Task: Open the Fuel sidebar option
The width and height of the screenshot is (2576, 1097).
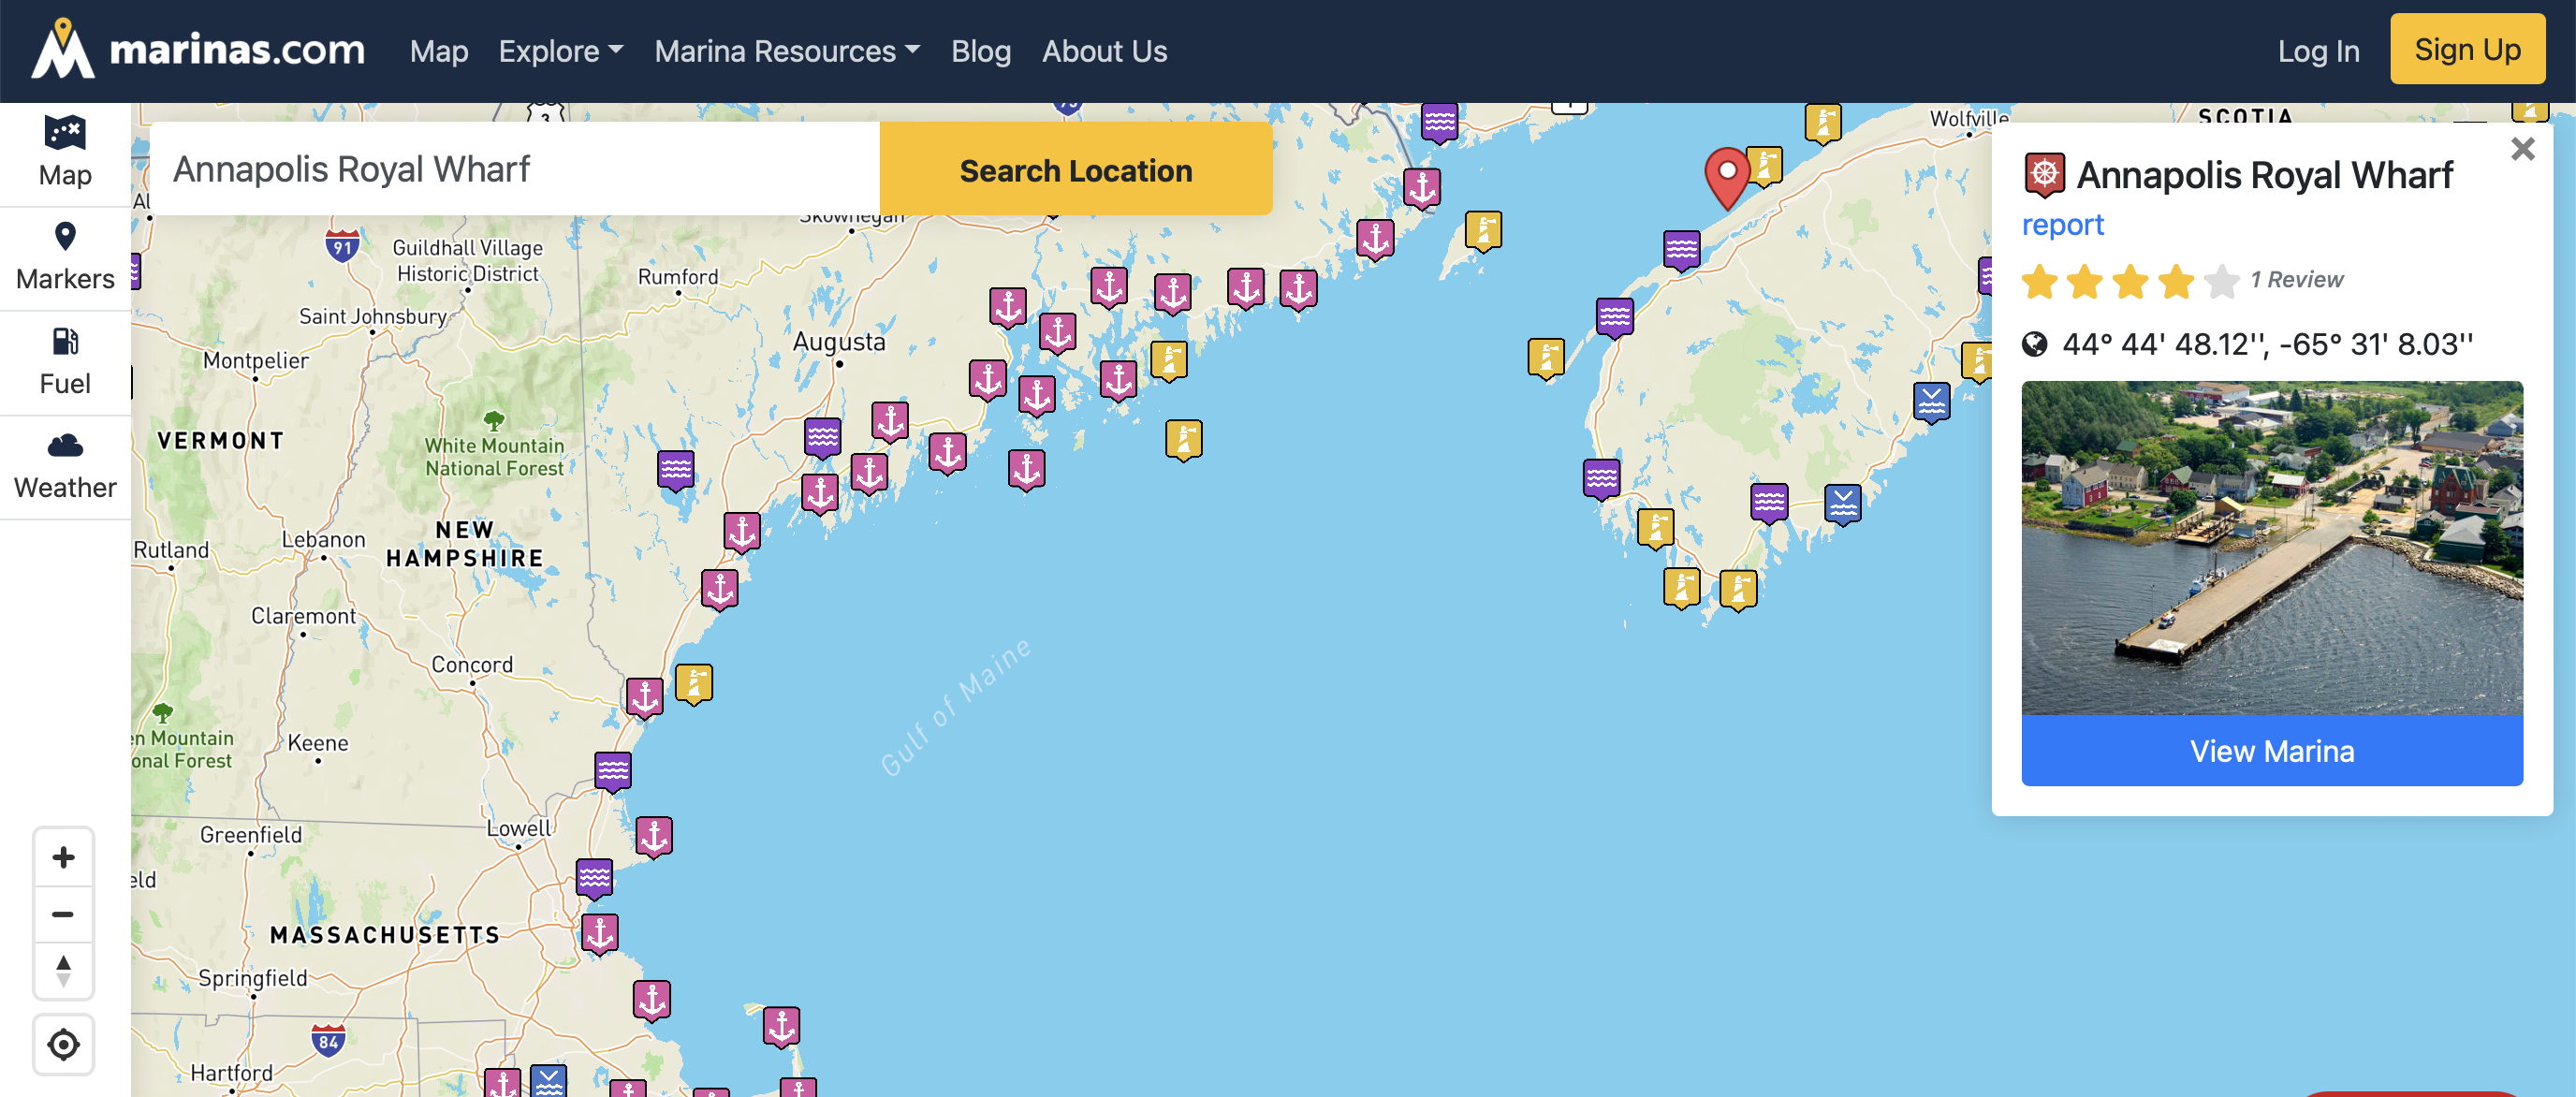Action: [x=65, y=362]
